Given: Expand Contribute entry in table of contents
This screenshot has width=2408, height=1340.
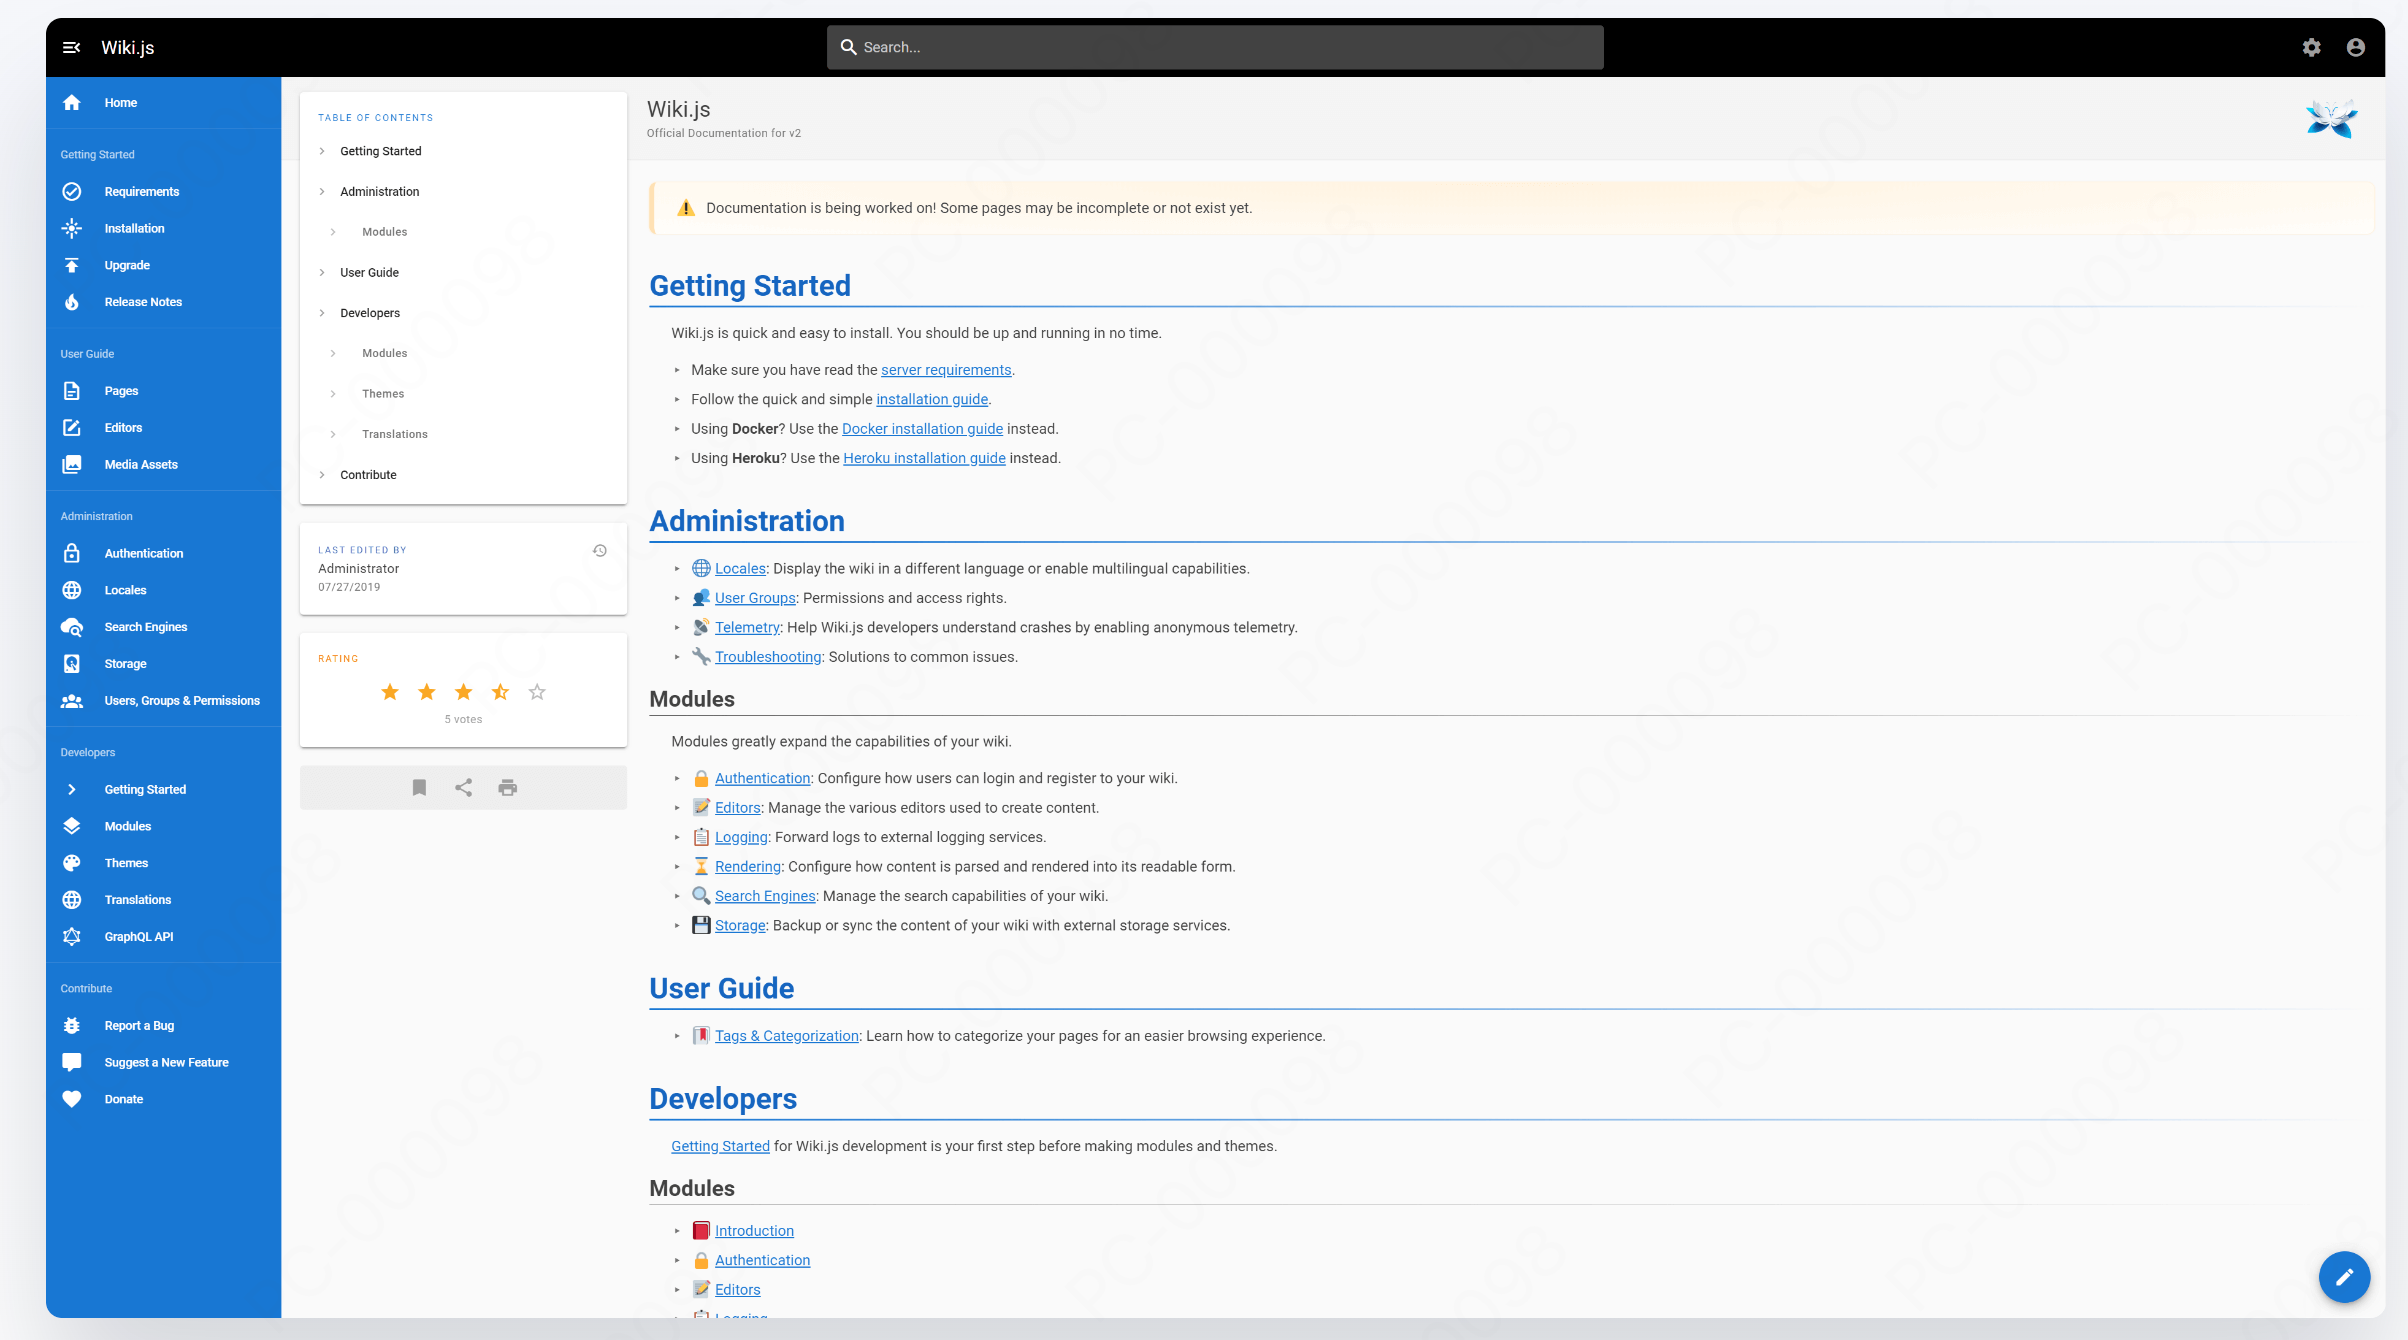Looking at the screenshot, I should pyautogui.click(x=368, y=475).
